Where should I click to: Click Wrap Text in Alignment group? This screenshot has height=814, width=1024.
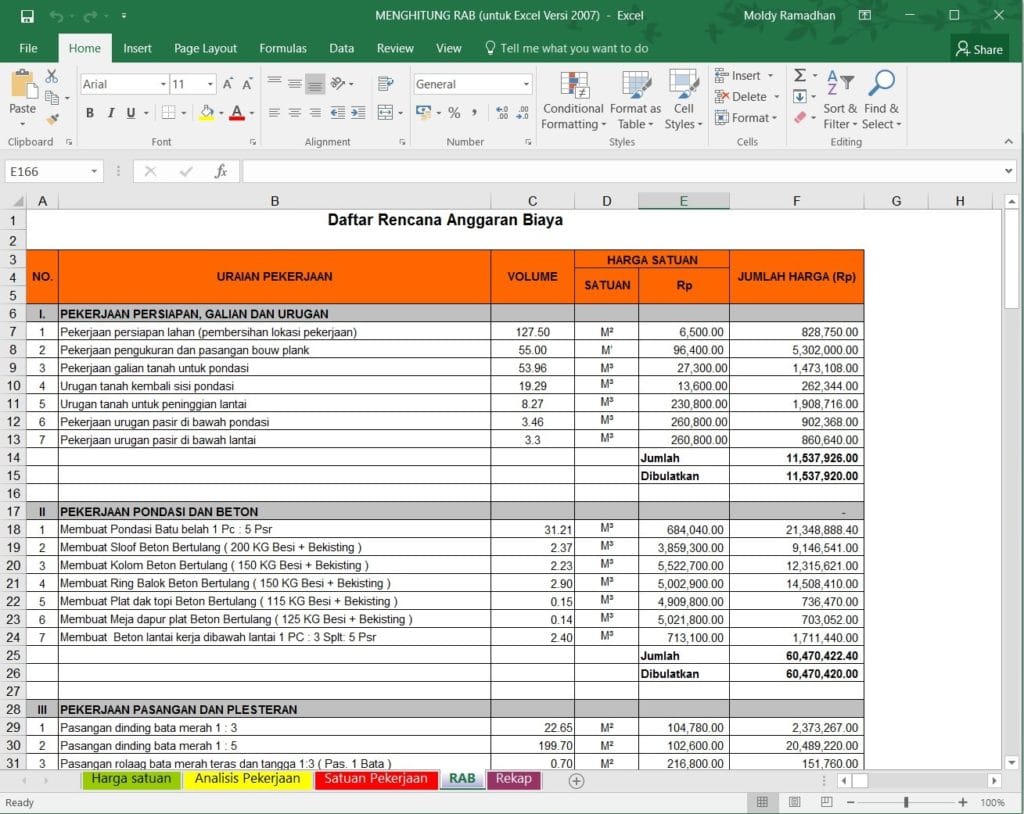386,83
